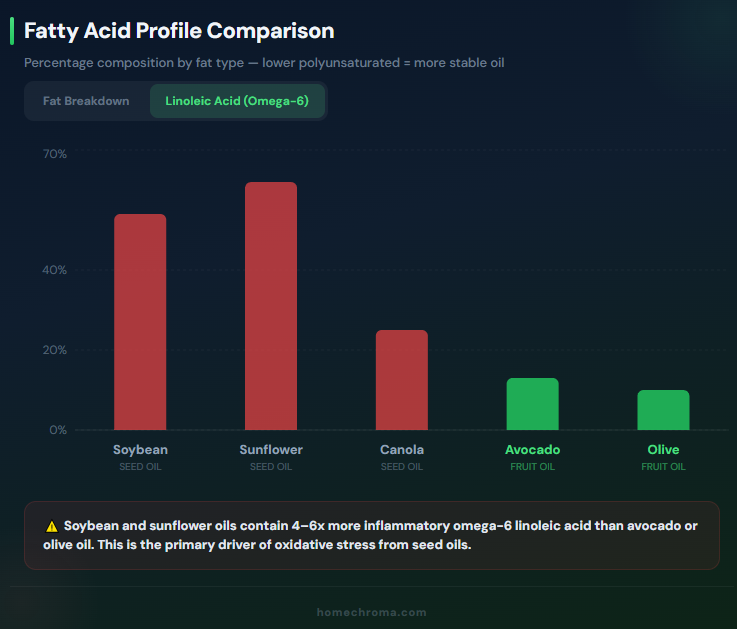Select the Linoleic Acid (Omega-6) tab

point(237,101)
